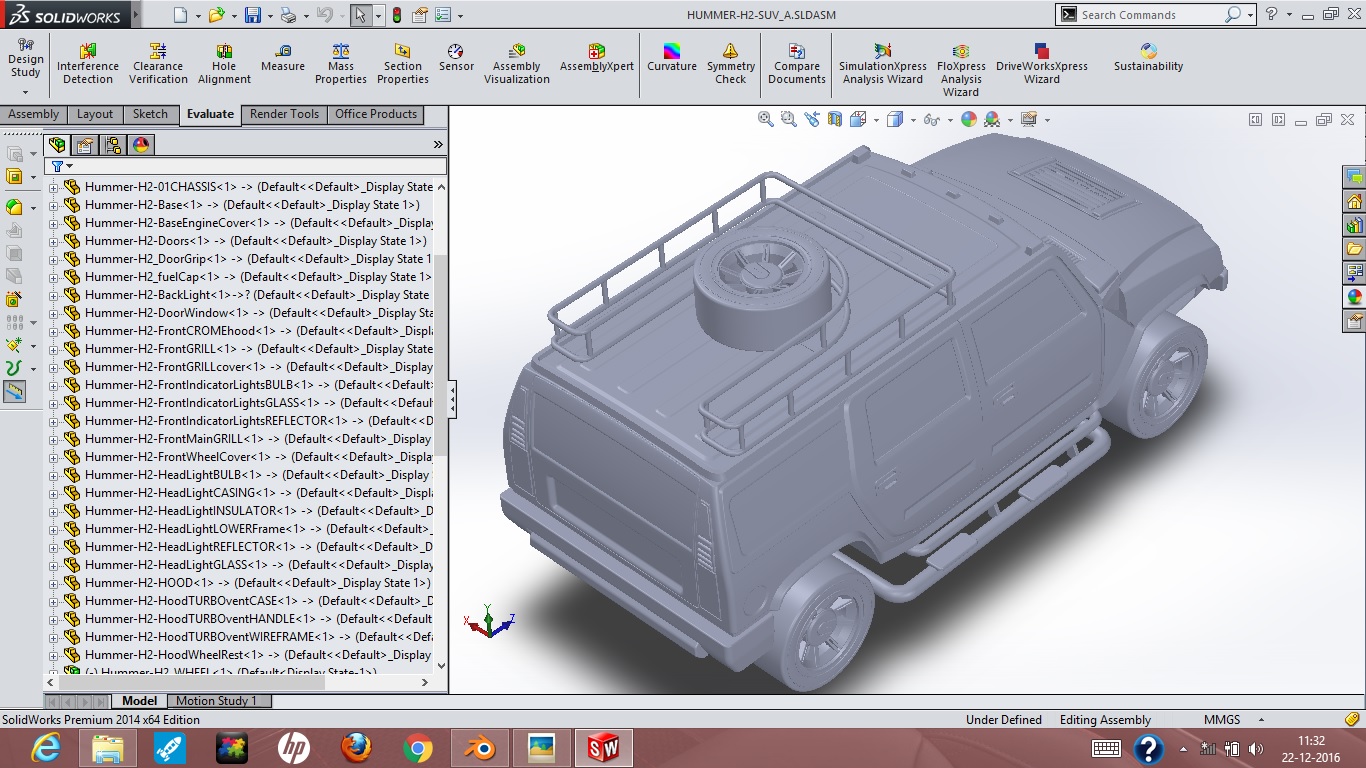Viewport: 1366px width, 768px height.
Task: Open Compare Documents utility
Action: pyautogui.click(x=797, y=64)
